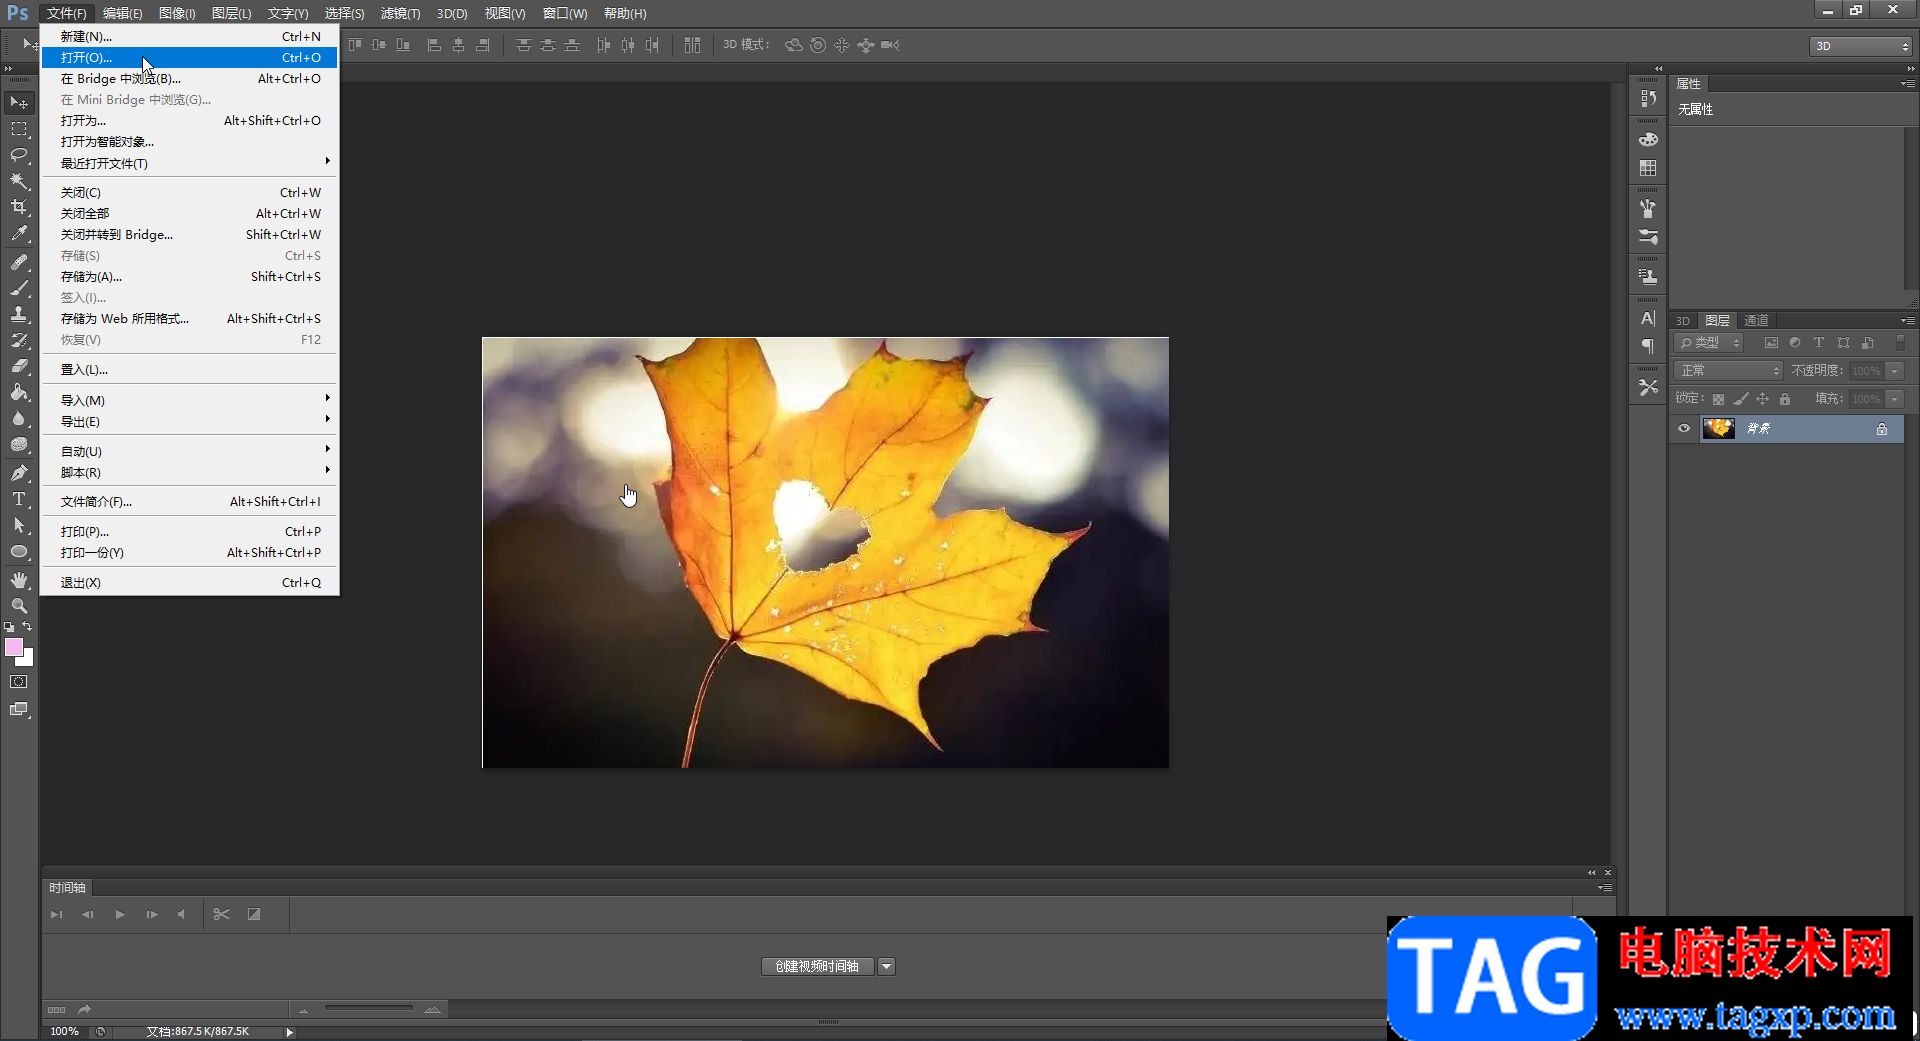
Task: Select the Pen tool
Action: point(19,473)
